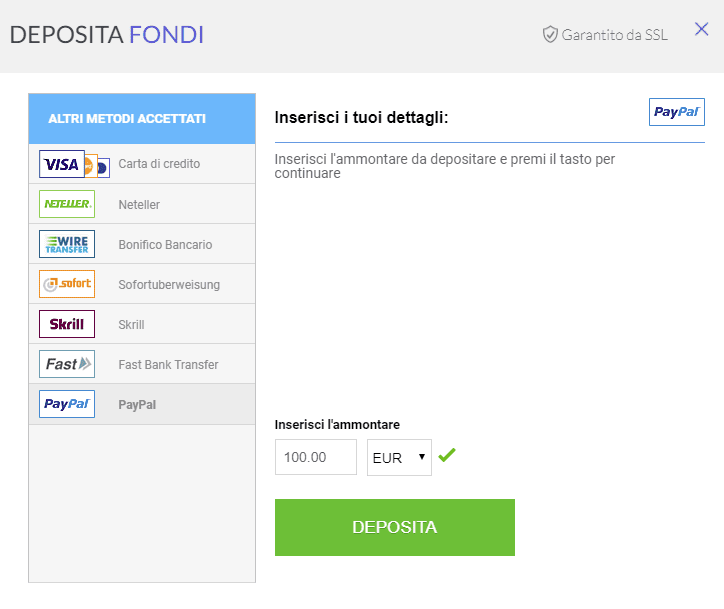The width and height of the screenshot is (724, 609).
Task: Click the green DEPOSITA button
Action: pyautogui.click(x=395, y=527)
